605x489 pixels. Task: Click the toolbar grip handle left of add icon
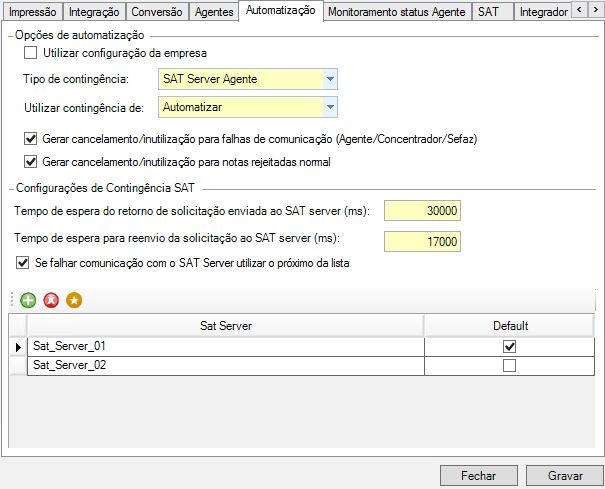[x=12, y=300]
